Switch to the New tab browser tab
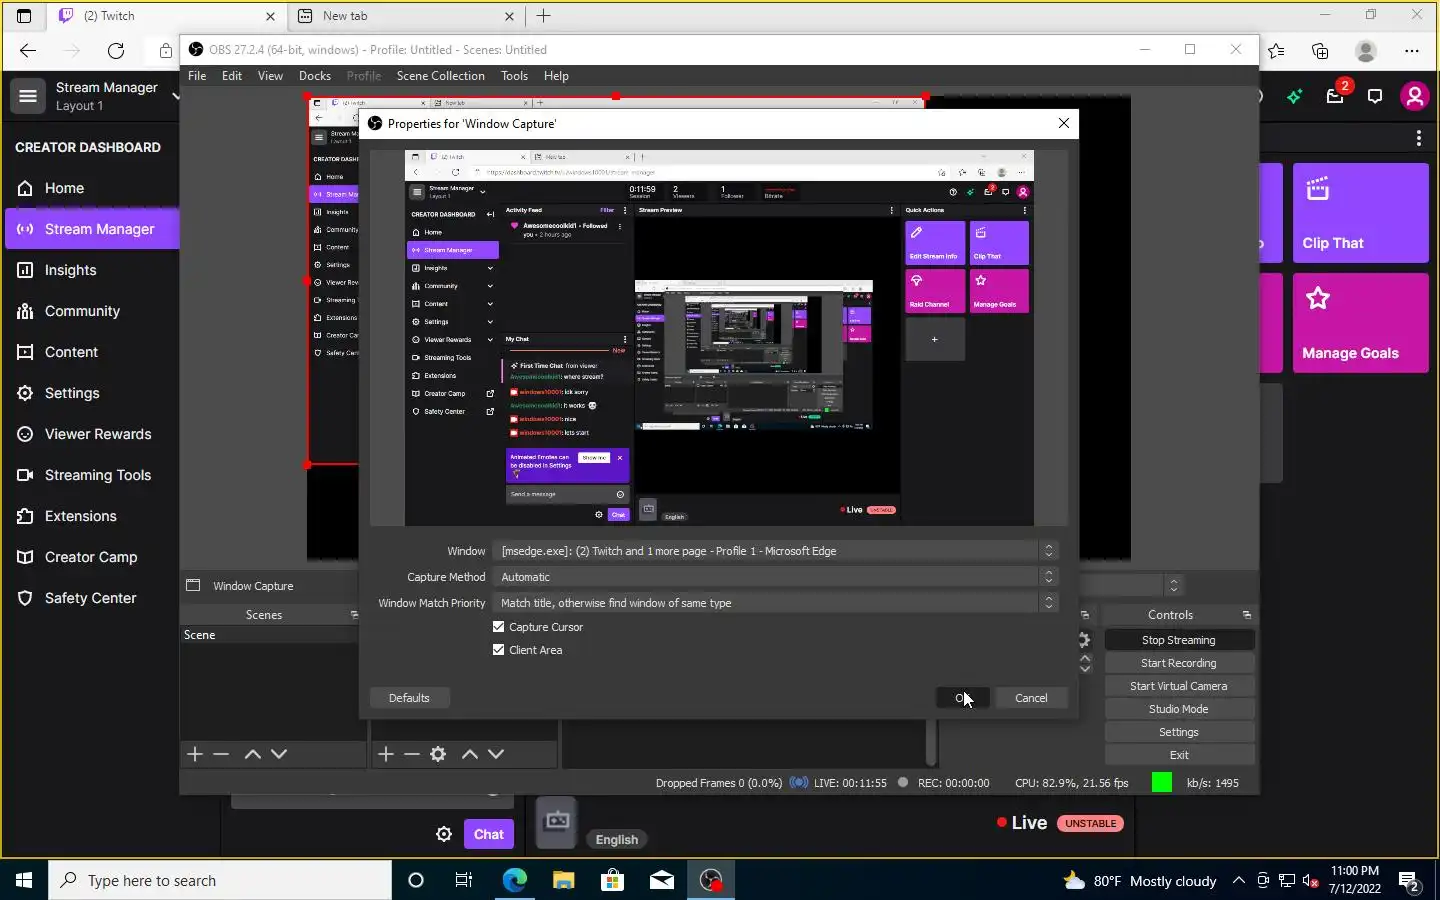Image resolution: width=1440 pixels, height=900 pixels. [405, 16]
